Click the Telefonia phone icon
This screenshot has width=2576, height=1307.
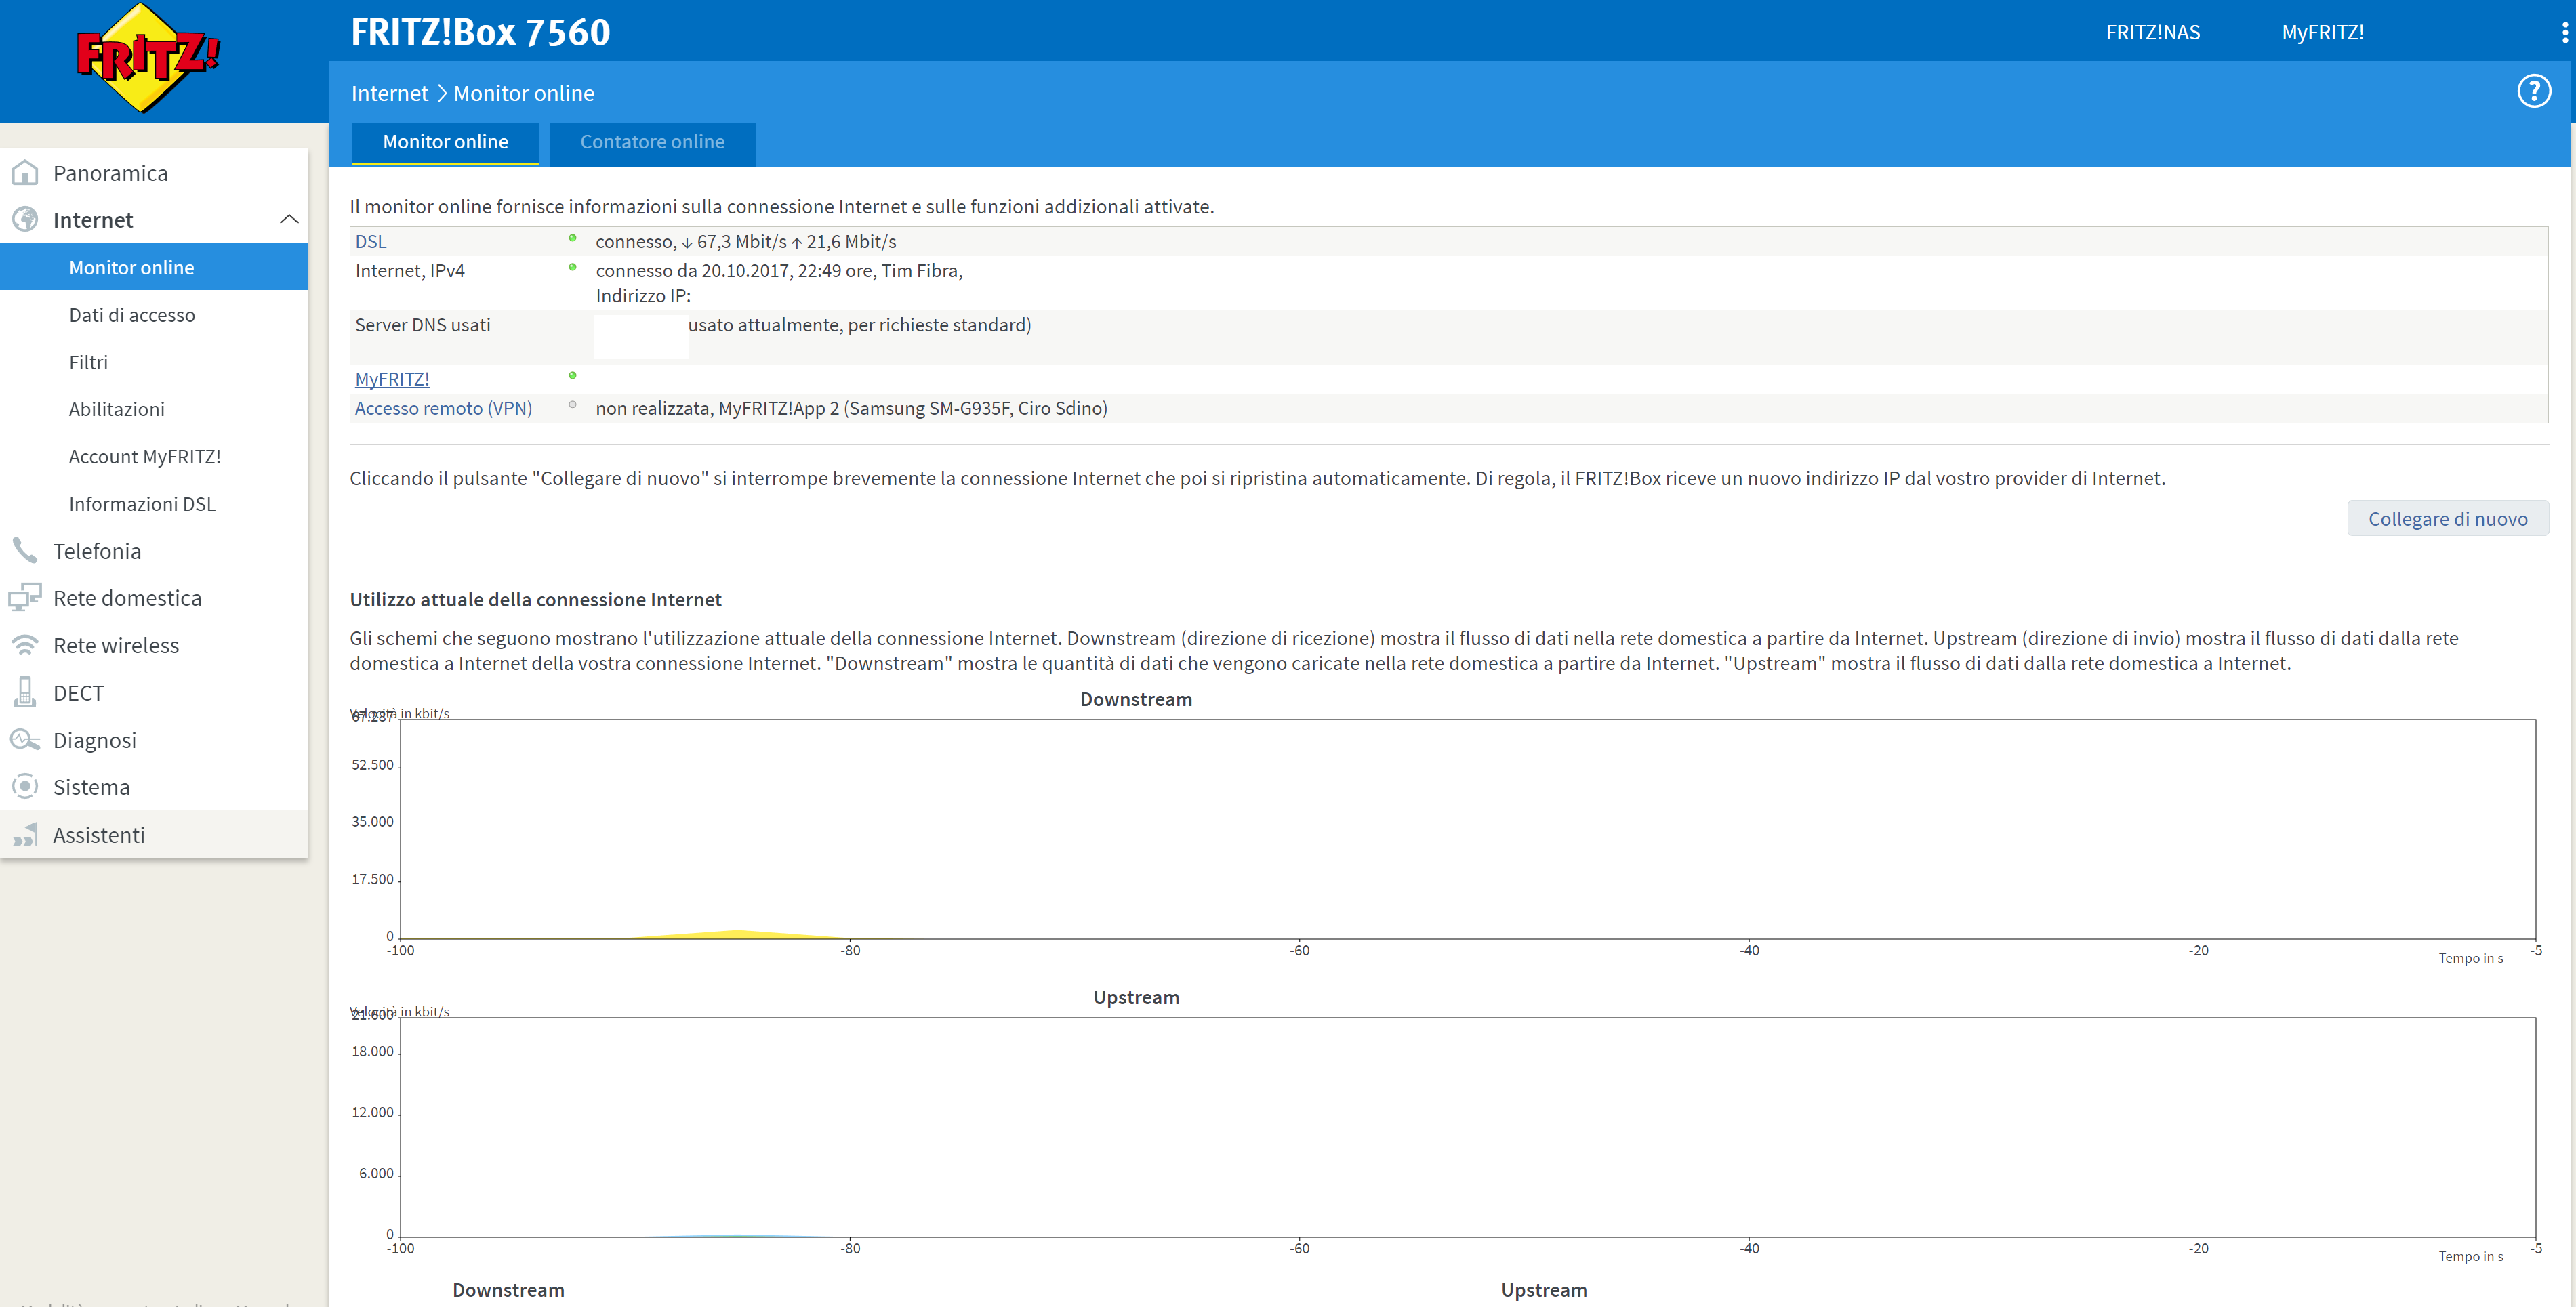[x=25, y=551]
